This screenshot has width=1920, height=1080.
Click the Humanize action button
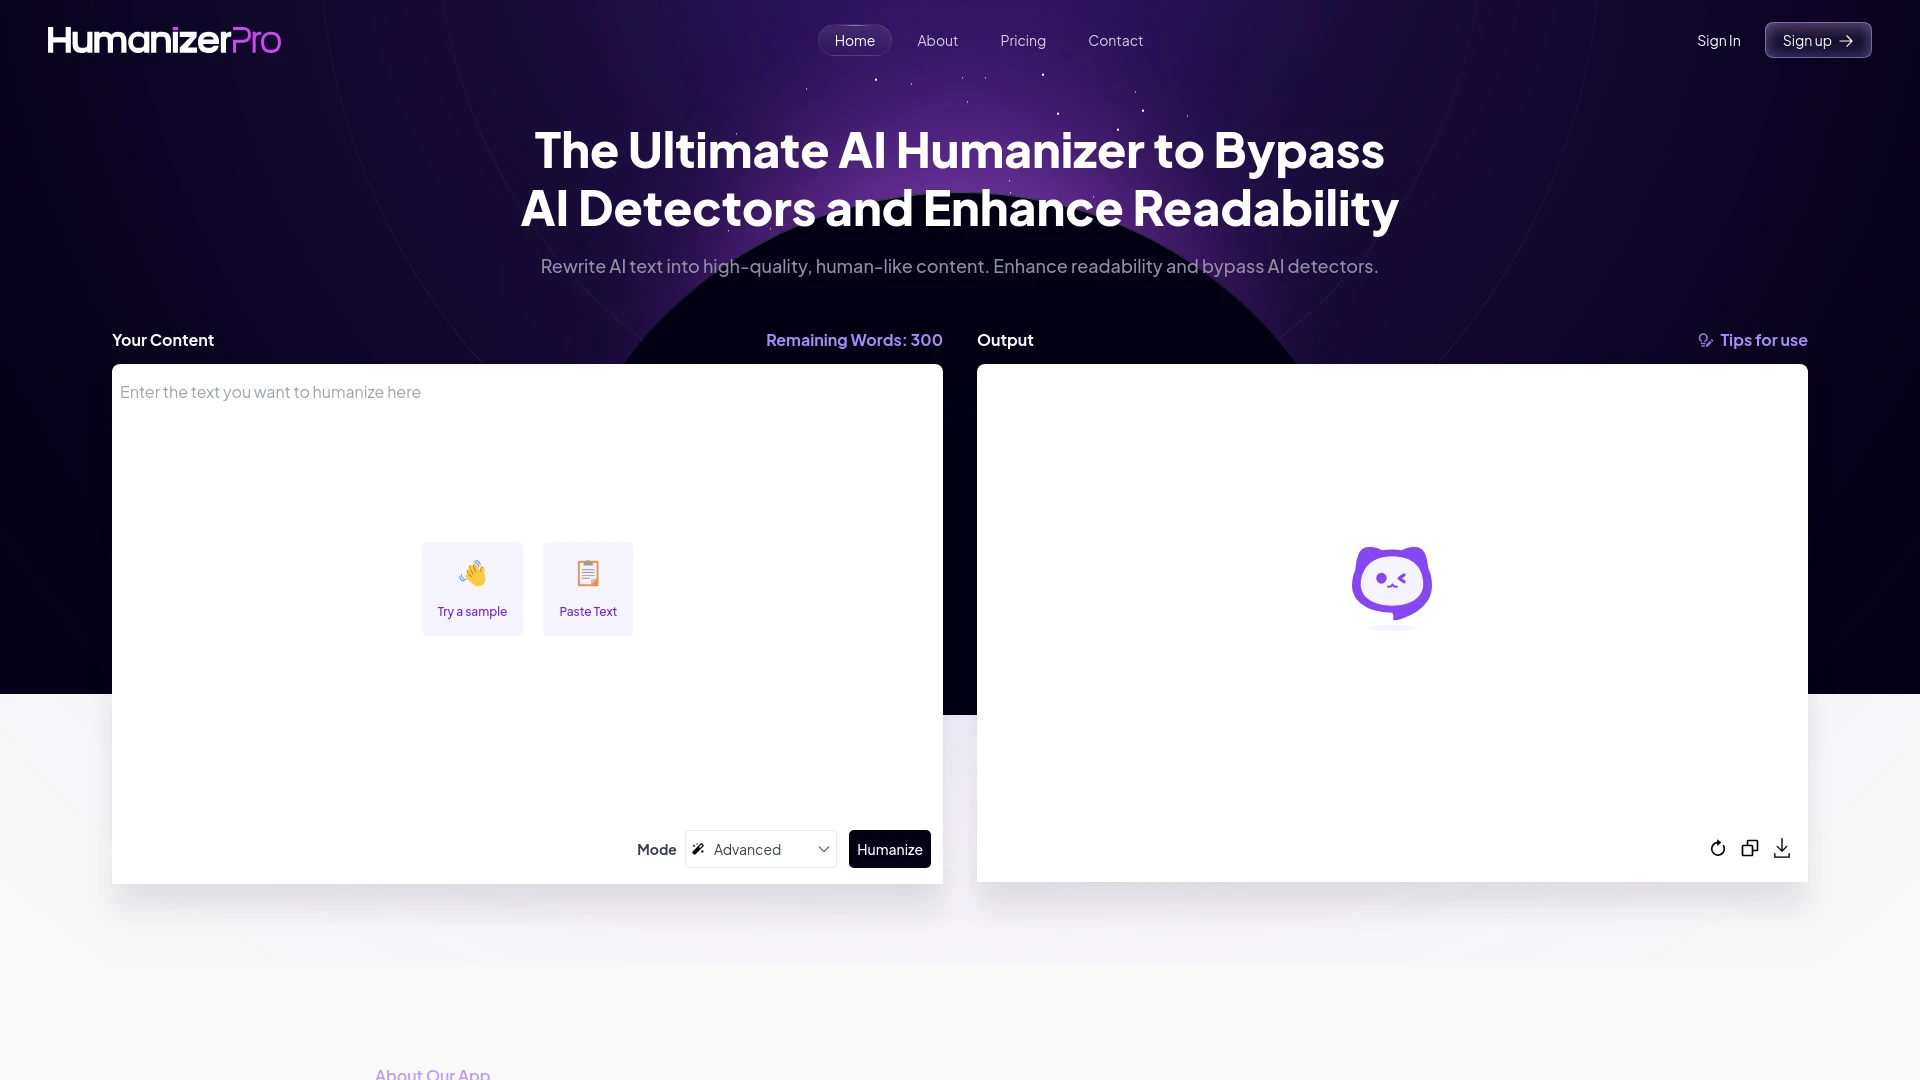click(x=890, y=848)
